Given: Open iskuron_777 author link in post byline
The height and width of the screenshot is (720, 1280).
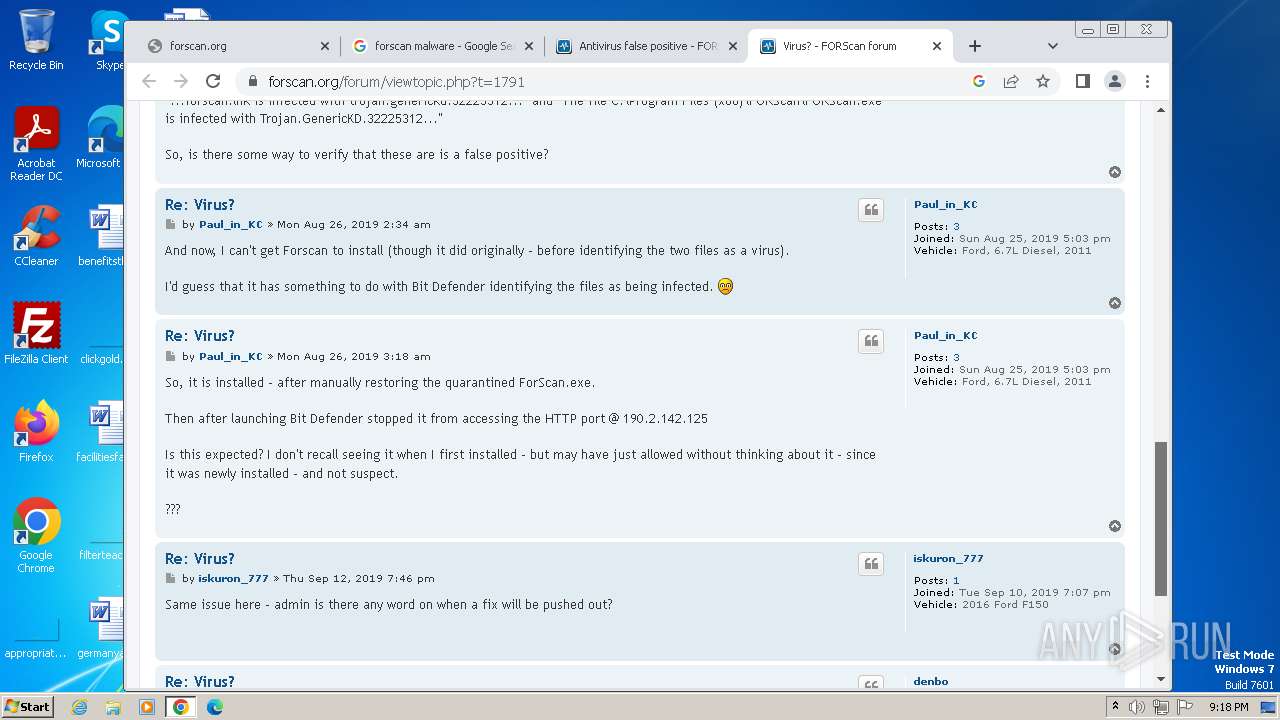Looking at the screenshot, I should point(234,579).
